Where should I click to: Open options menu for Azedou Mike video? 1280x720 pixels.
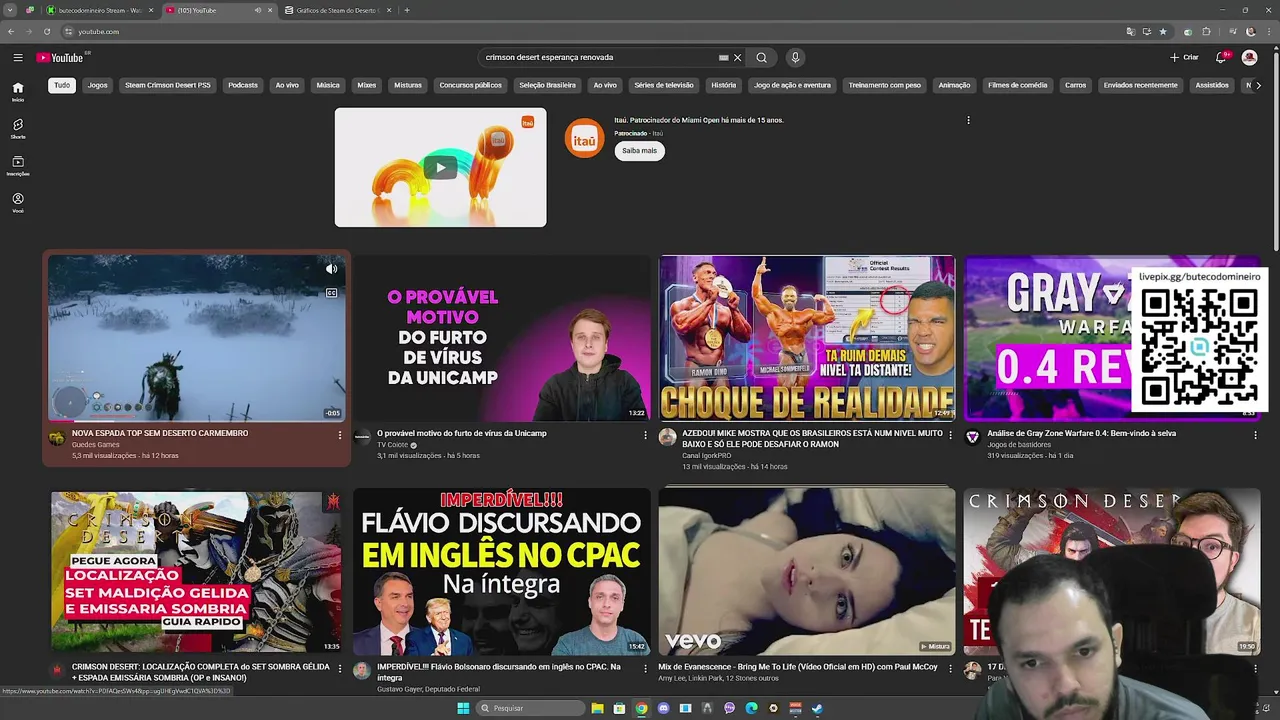click(950, 435)
